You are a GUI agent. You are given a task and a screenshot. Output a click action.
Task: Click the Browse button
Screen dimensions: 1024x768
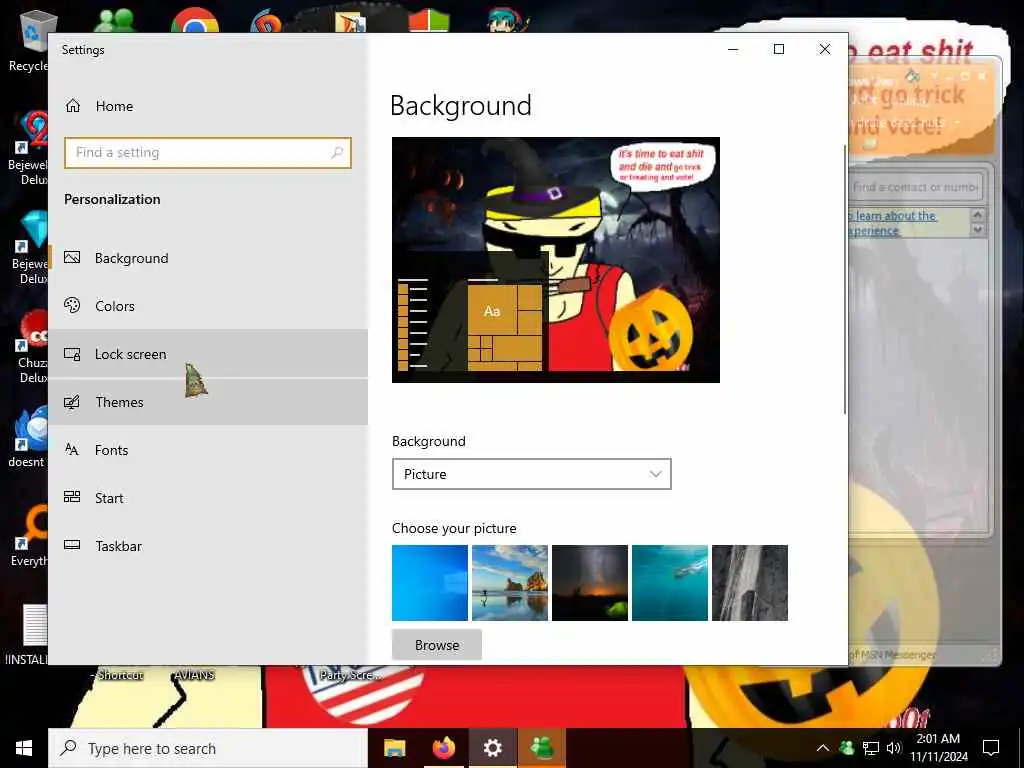(437, 645)
